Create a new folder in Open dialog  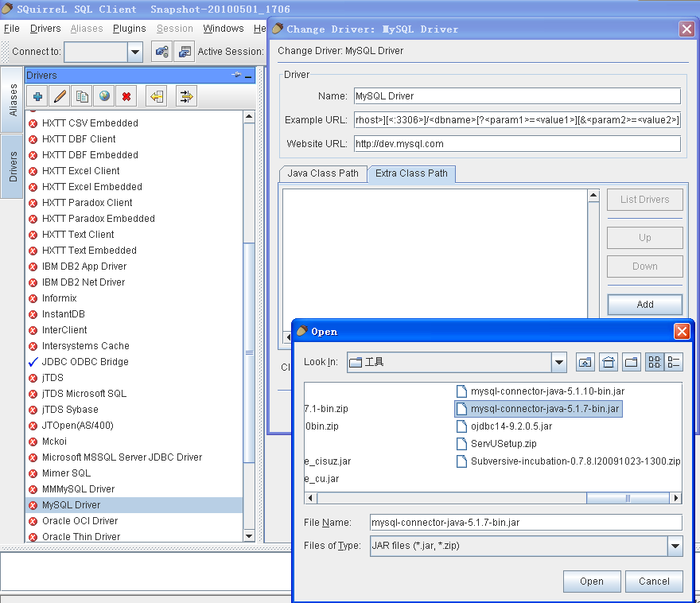point(631,362)
